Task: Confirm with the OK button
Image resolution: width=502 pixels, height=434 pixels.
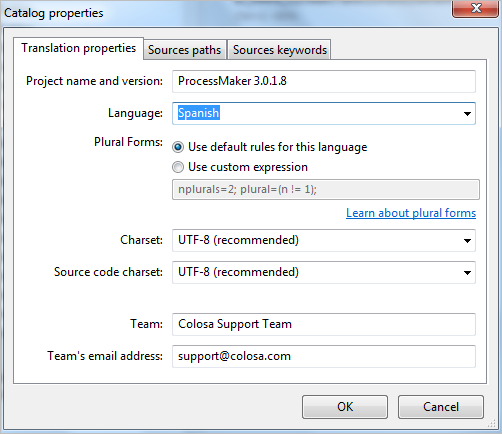Action: coord(345,407)
